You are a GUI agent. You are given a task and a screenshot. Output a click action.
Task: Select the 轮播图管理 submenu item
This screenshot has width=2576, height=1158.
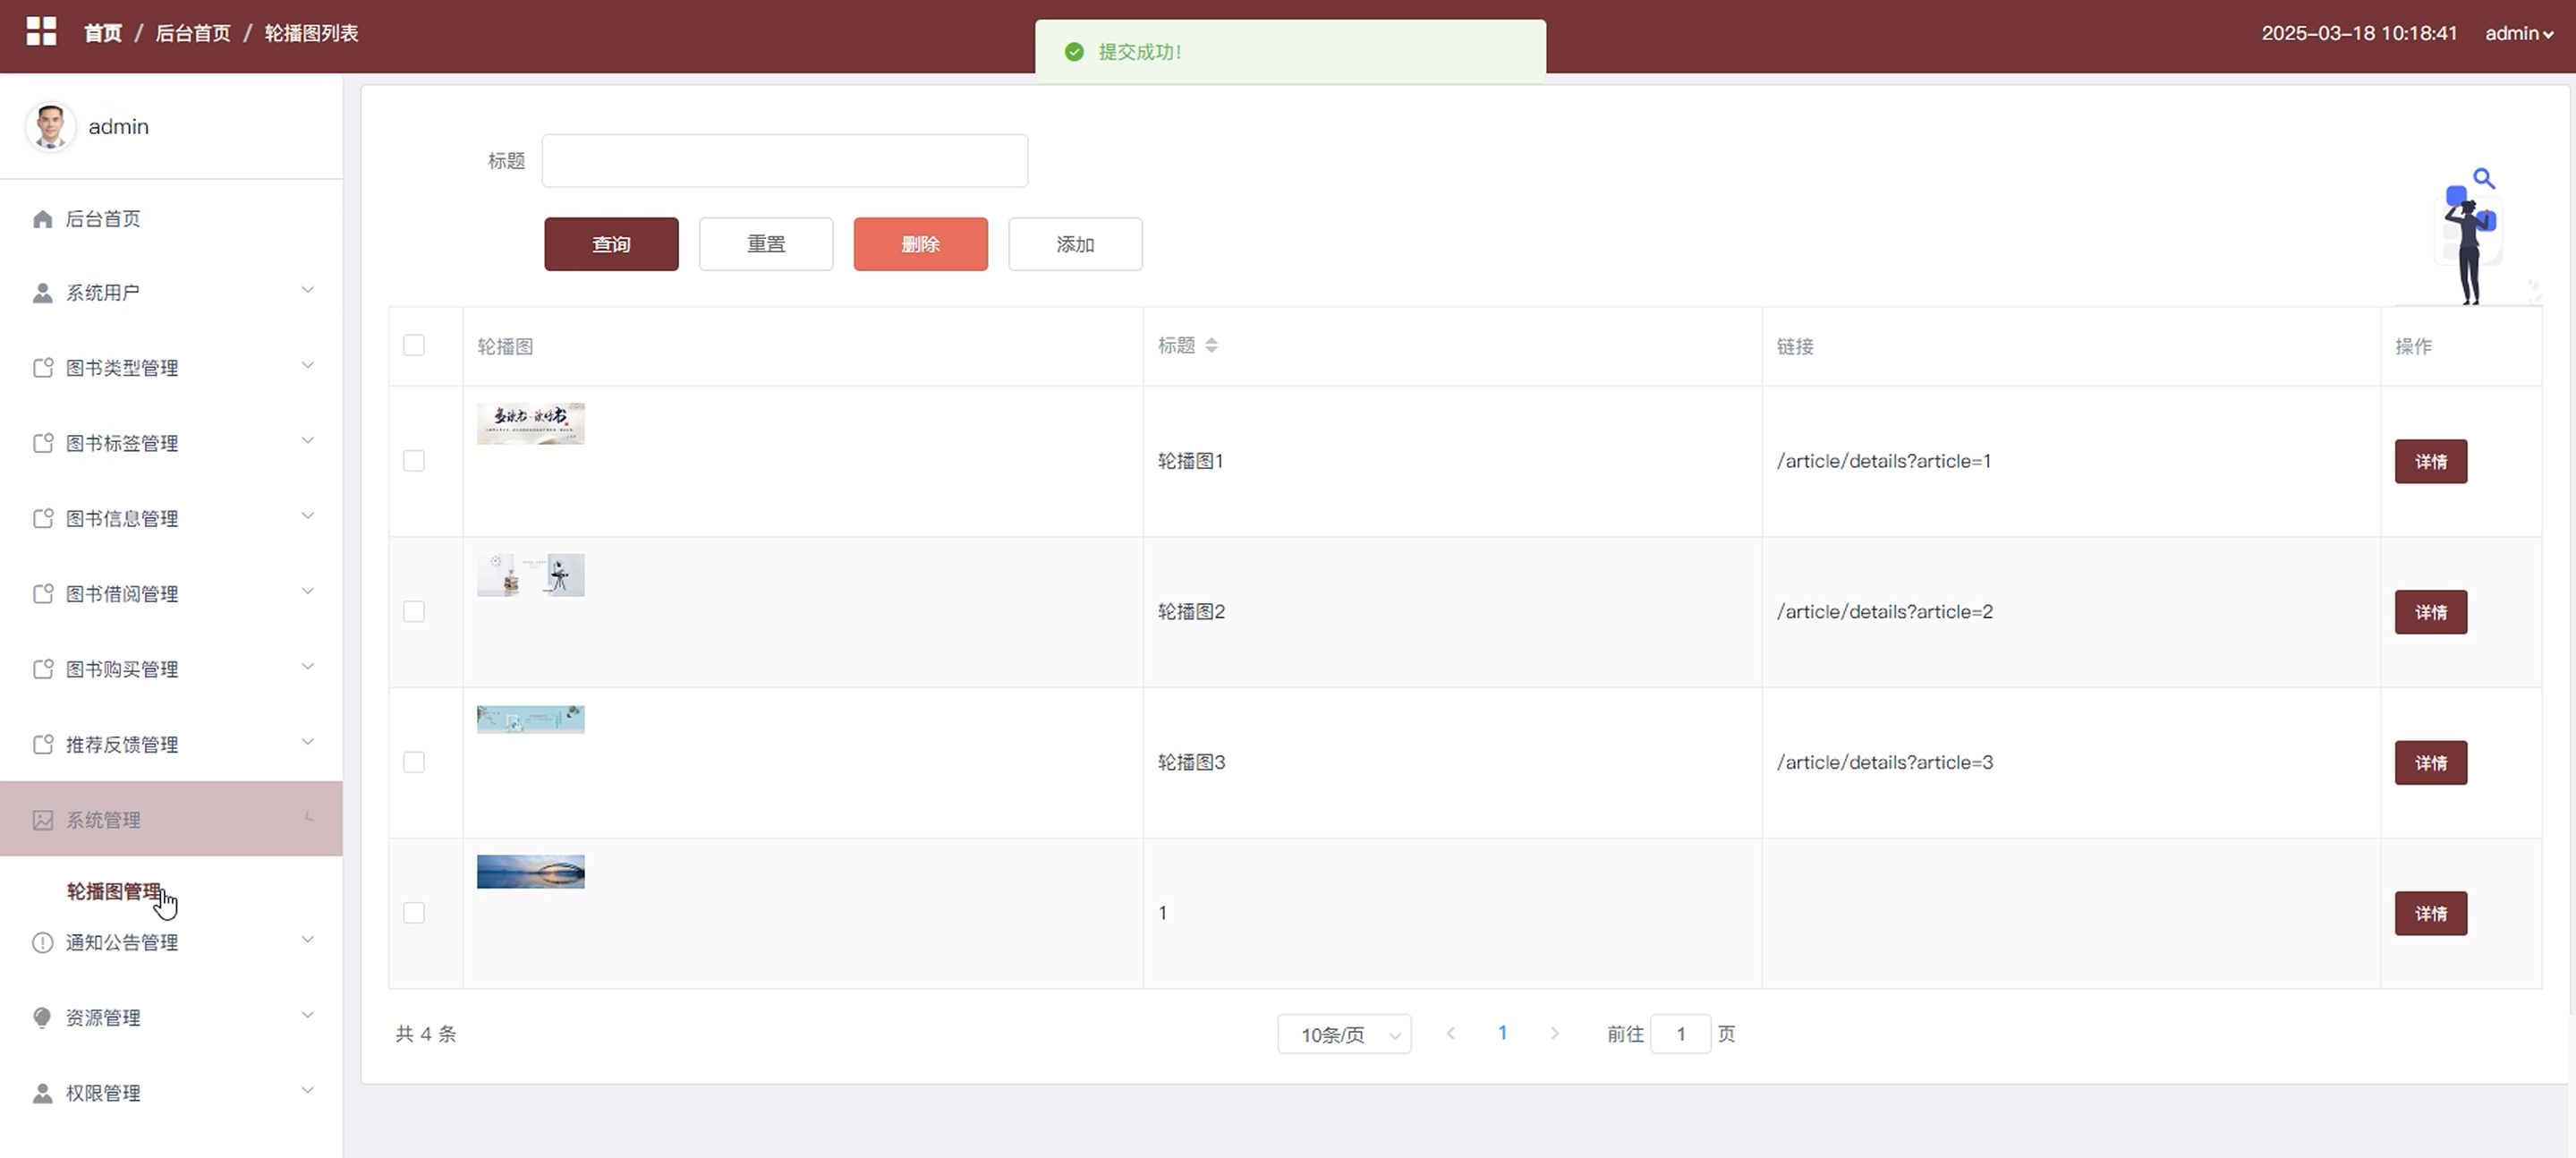(114, 891)
